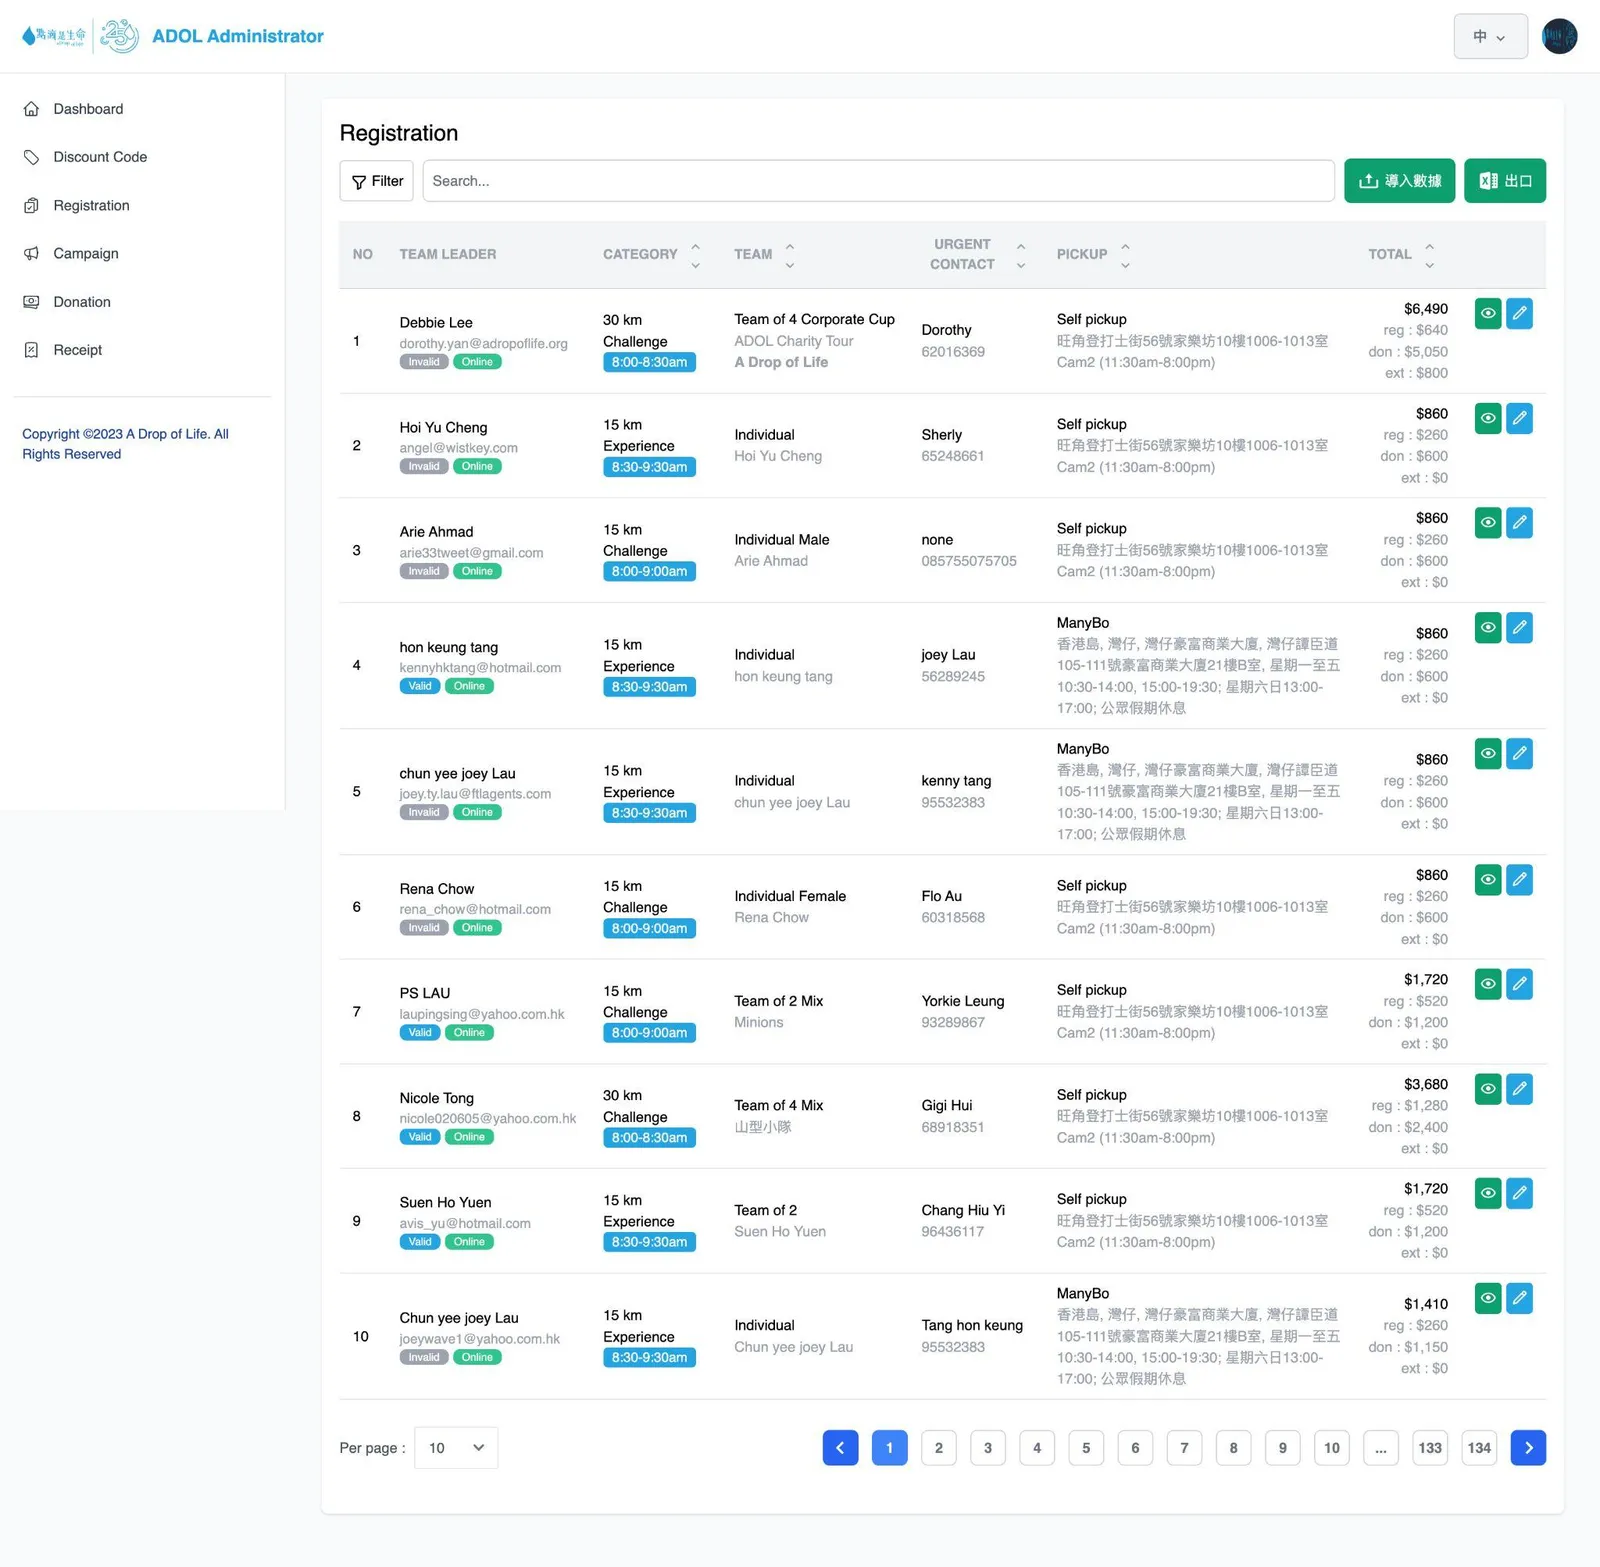Click the green 導入數據 import button
Screen dimensions: 1600x1567
point(1399,181)
